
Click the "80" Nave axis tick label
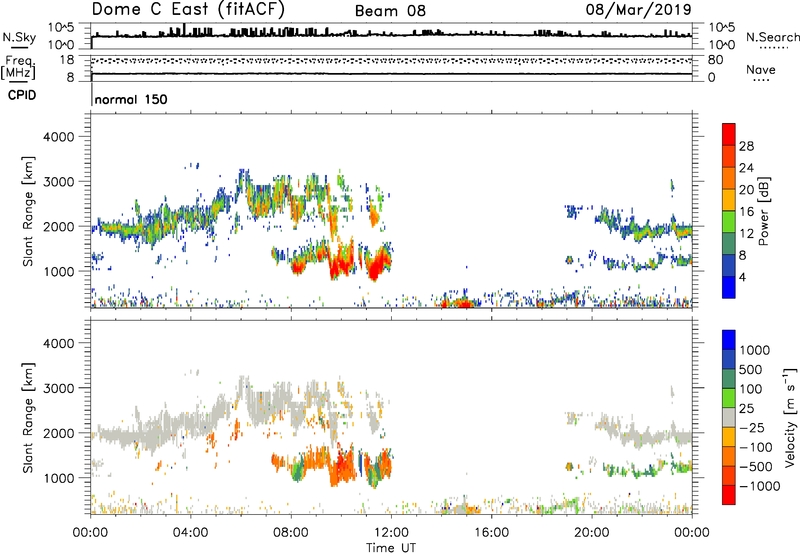pos(715,60)
